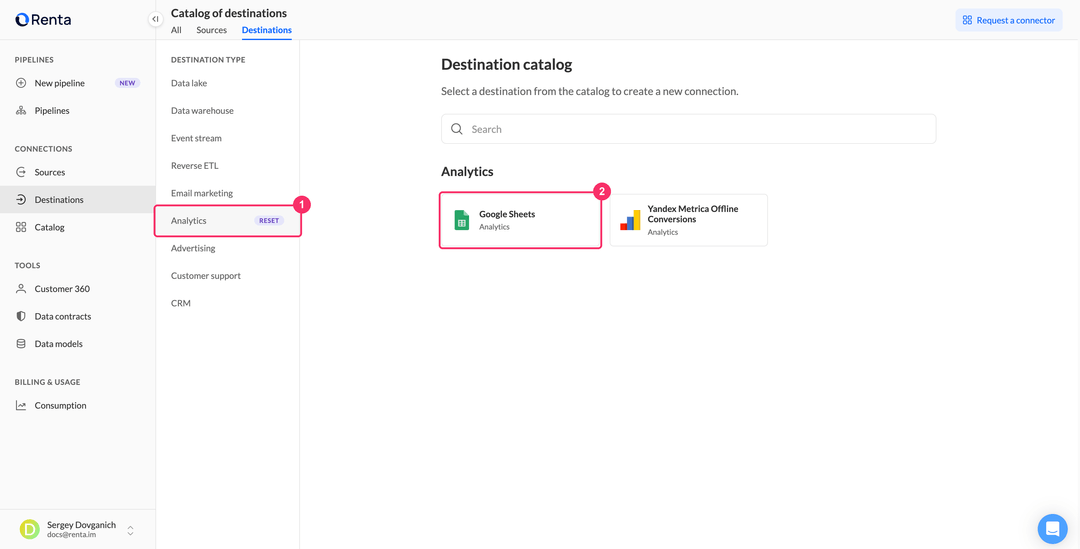Filter by Data lake destination type
Screen dimensions: 1080x549
tap(189, 83)
